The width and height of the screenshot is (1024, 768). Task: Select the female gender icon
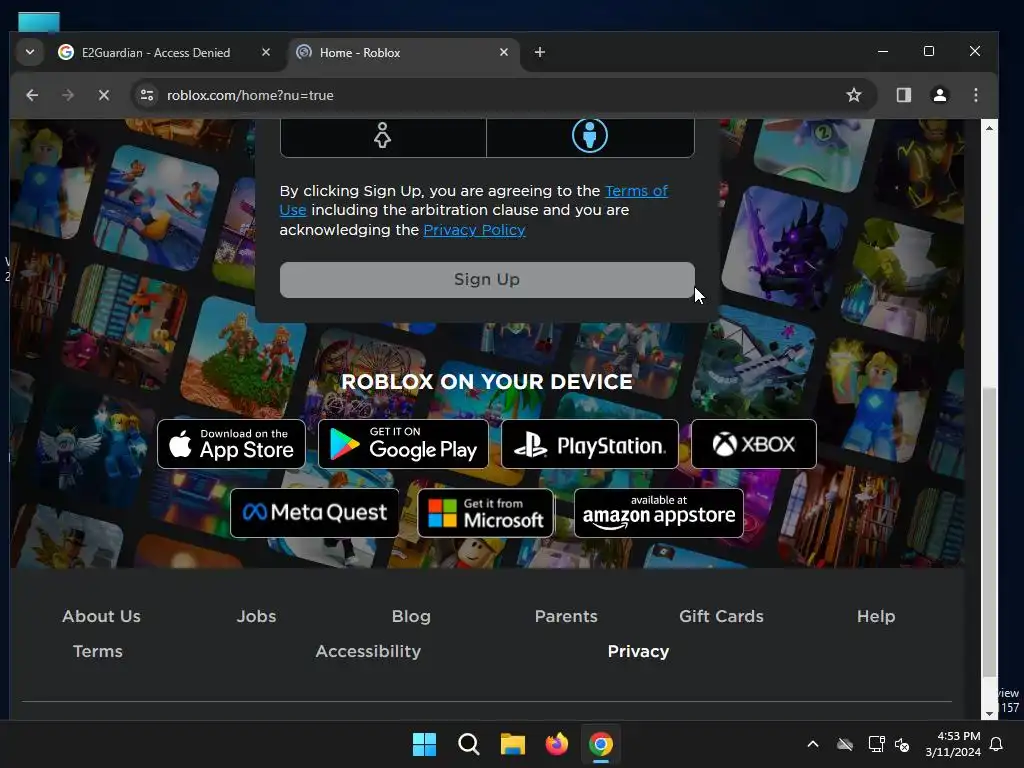(383, 135)
